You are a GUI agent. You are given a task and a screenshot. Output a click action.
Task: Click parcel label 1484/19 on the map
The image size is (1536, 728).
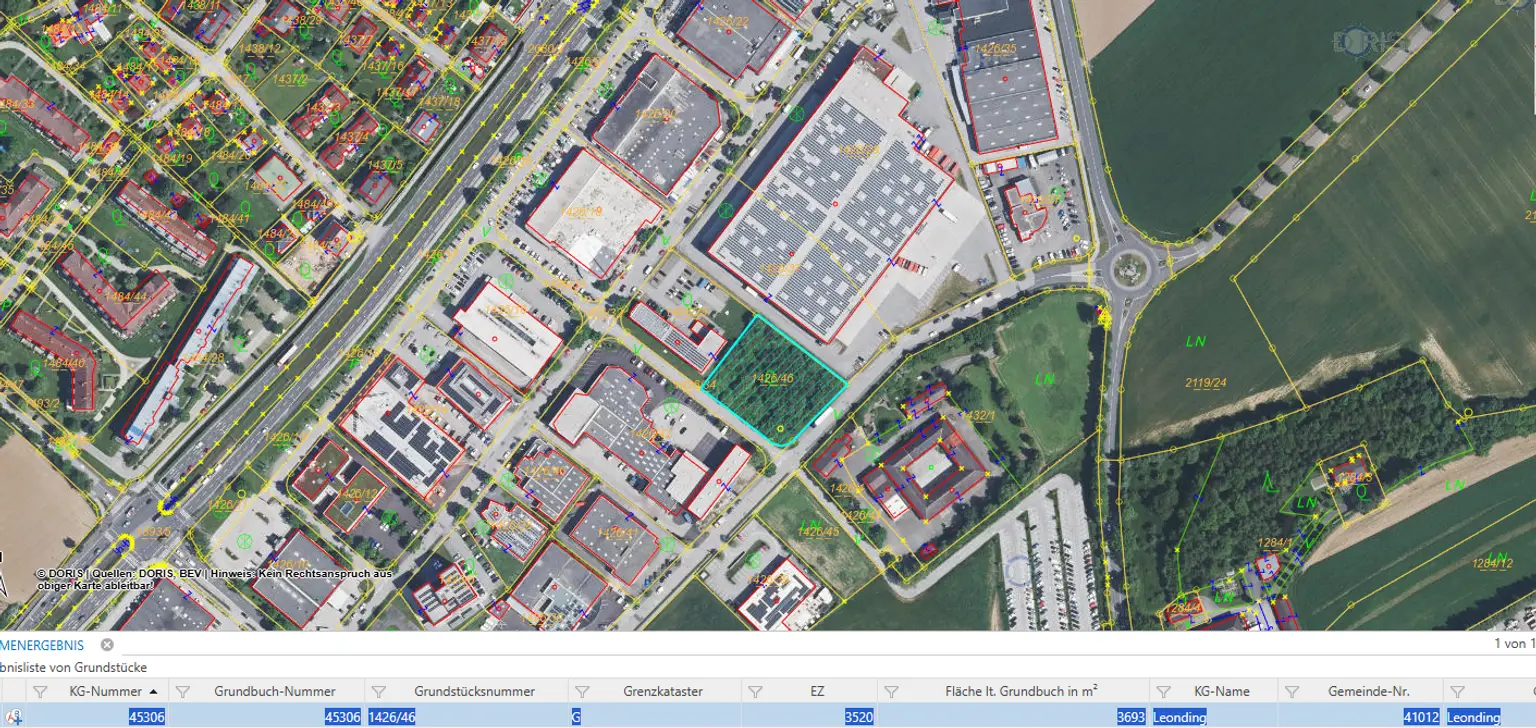[172, 158]
